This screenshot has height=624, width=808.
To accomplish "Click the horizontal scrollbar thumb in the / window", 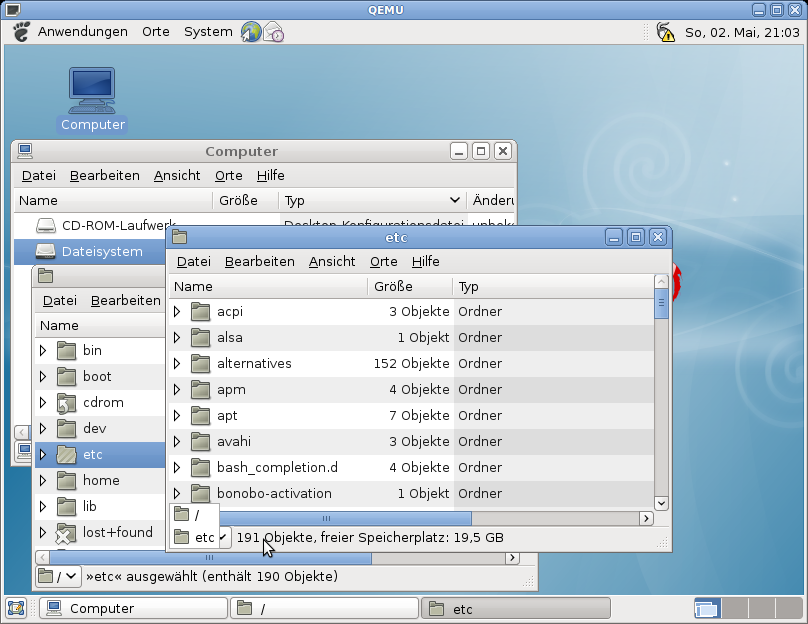I will point(210,558).
